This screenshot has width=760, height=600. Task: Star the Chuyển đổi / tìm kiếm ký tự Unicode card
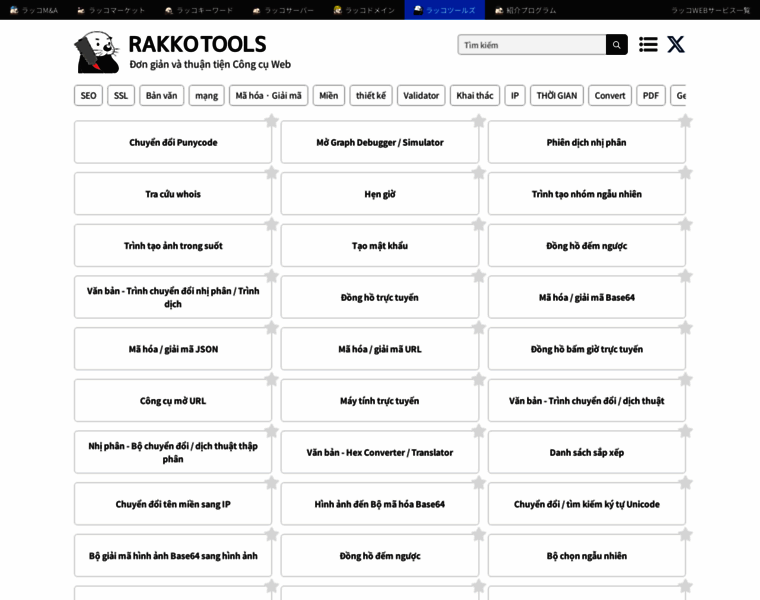coord(685,483)
